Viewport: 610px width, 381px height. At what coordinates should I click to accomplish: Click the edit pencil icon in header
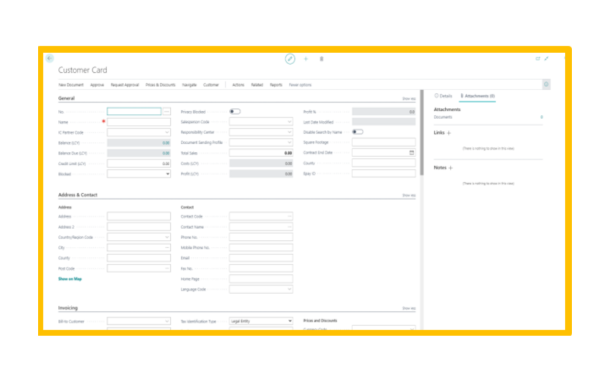click(290, 59)
